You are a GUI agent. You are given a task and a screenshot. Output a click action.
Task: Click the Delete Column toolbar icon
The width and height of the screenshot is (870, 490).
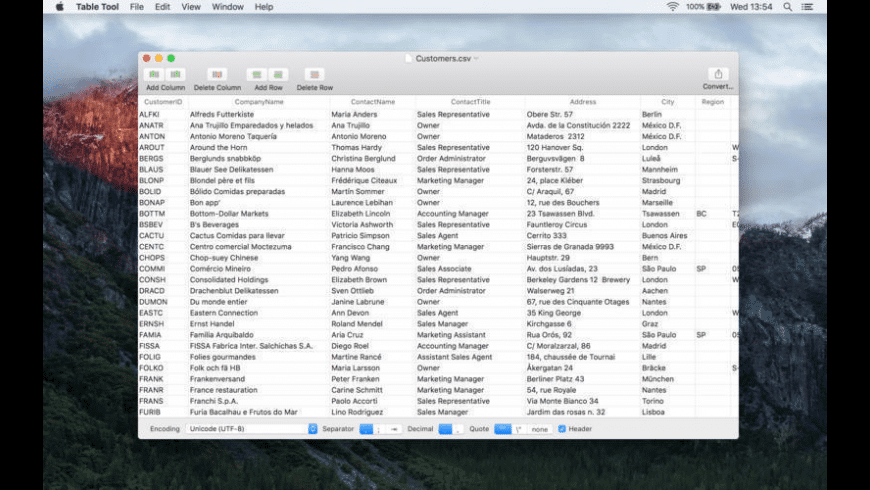(x=217, y=75)
